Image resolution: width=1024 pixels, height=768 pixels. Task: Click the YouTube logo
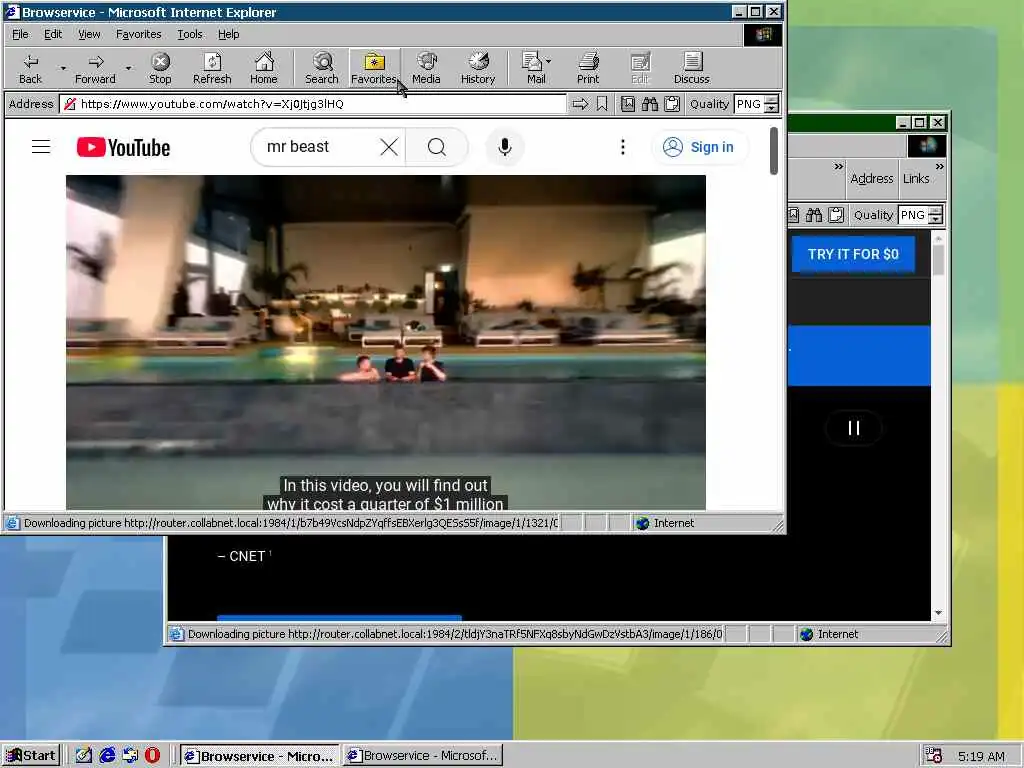(123, 147)
